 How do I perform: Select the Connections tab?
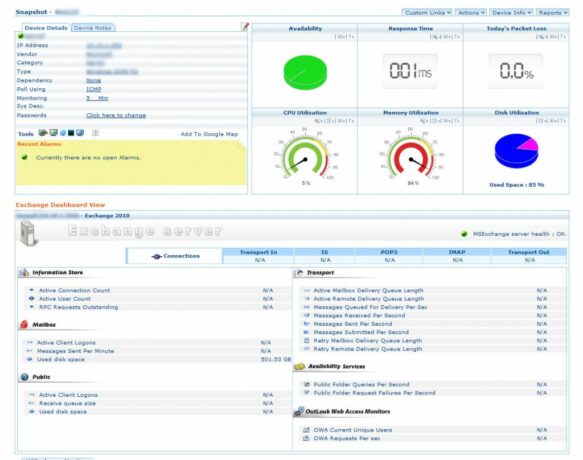point(174,256)
